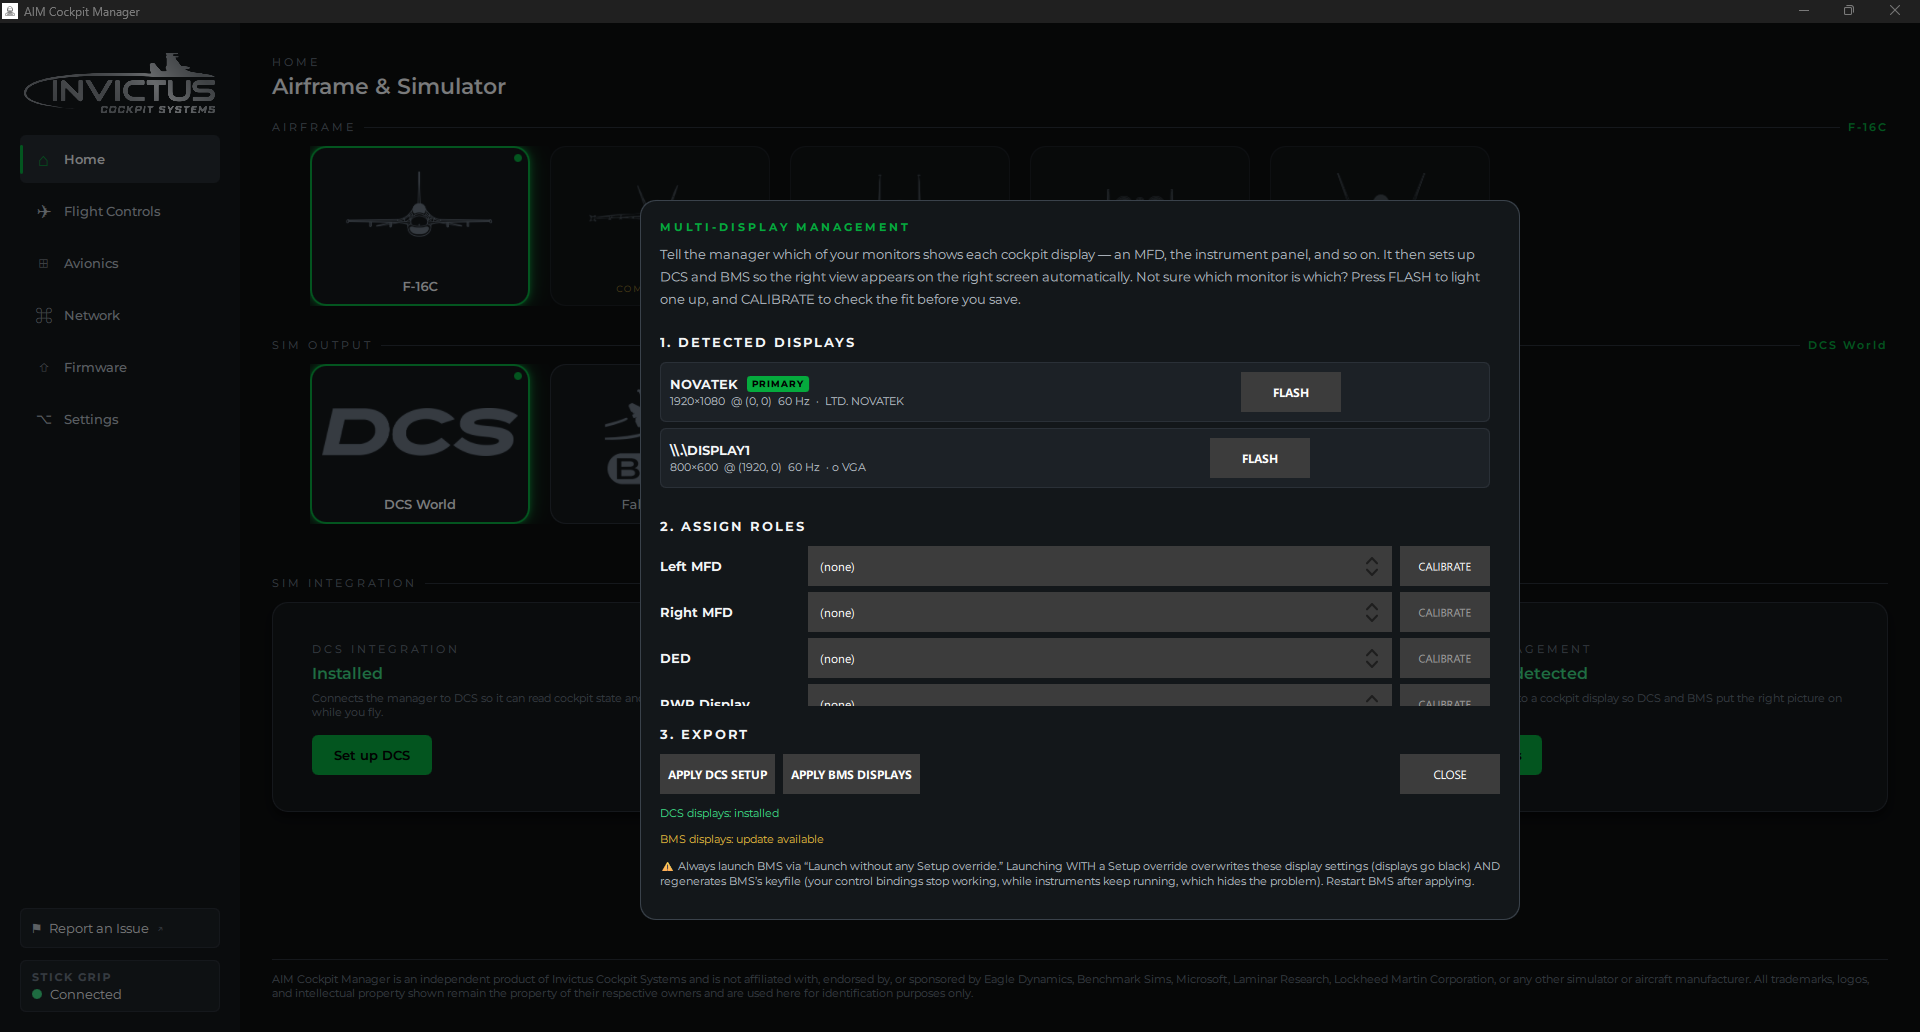Open the Home menu item
Screen dimensions: 1920x1032
(x=120, y=159)
